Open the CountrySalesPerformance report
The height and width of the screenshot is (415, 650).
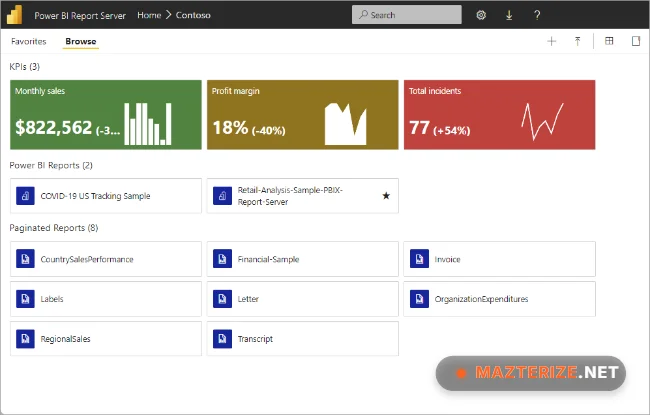[106, 259]
